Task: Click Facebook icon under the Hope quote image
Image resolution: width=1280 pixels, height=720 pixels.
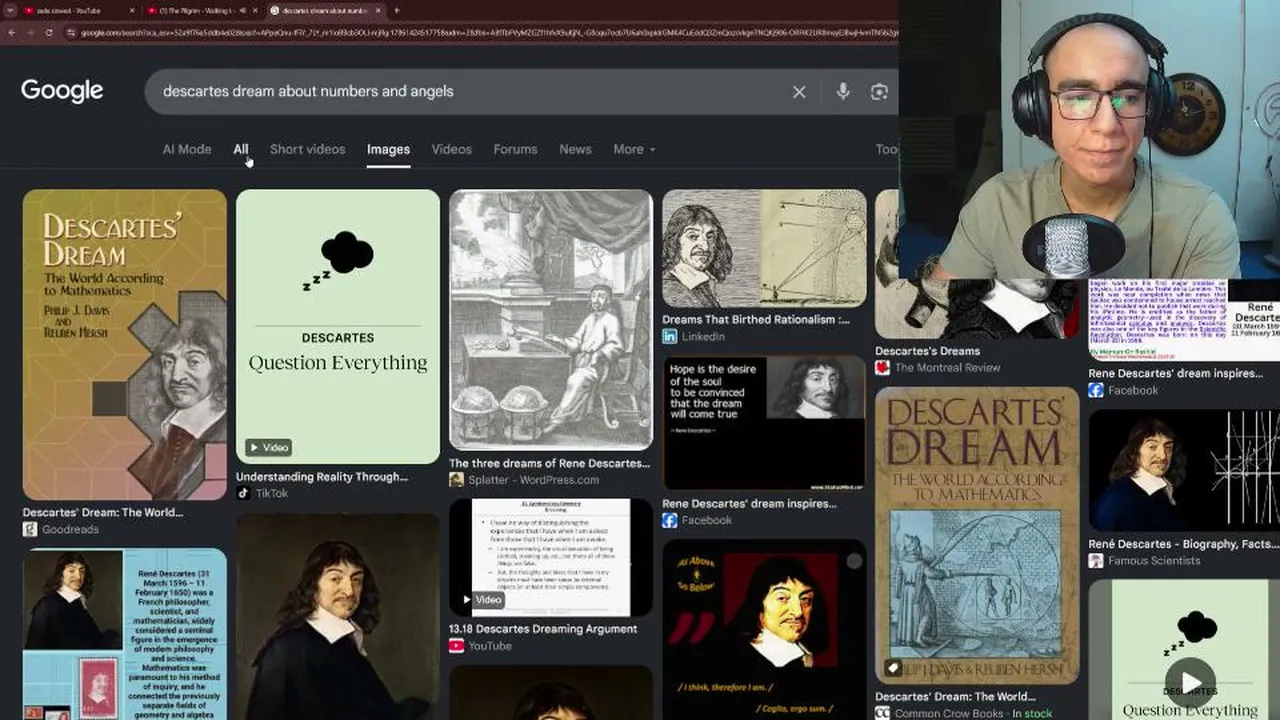Action: pyautogui.click(x=669, y=520)
